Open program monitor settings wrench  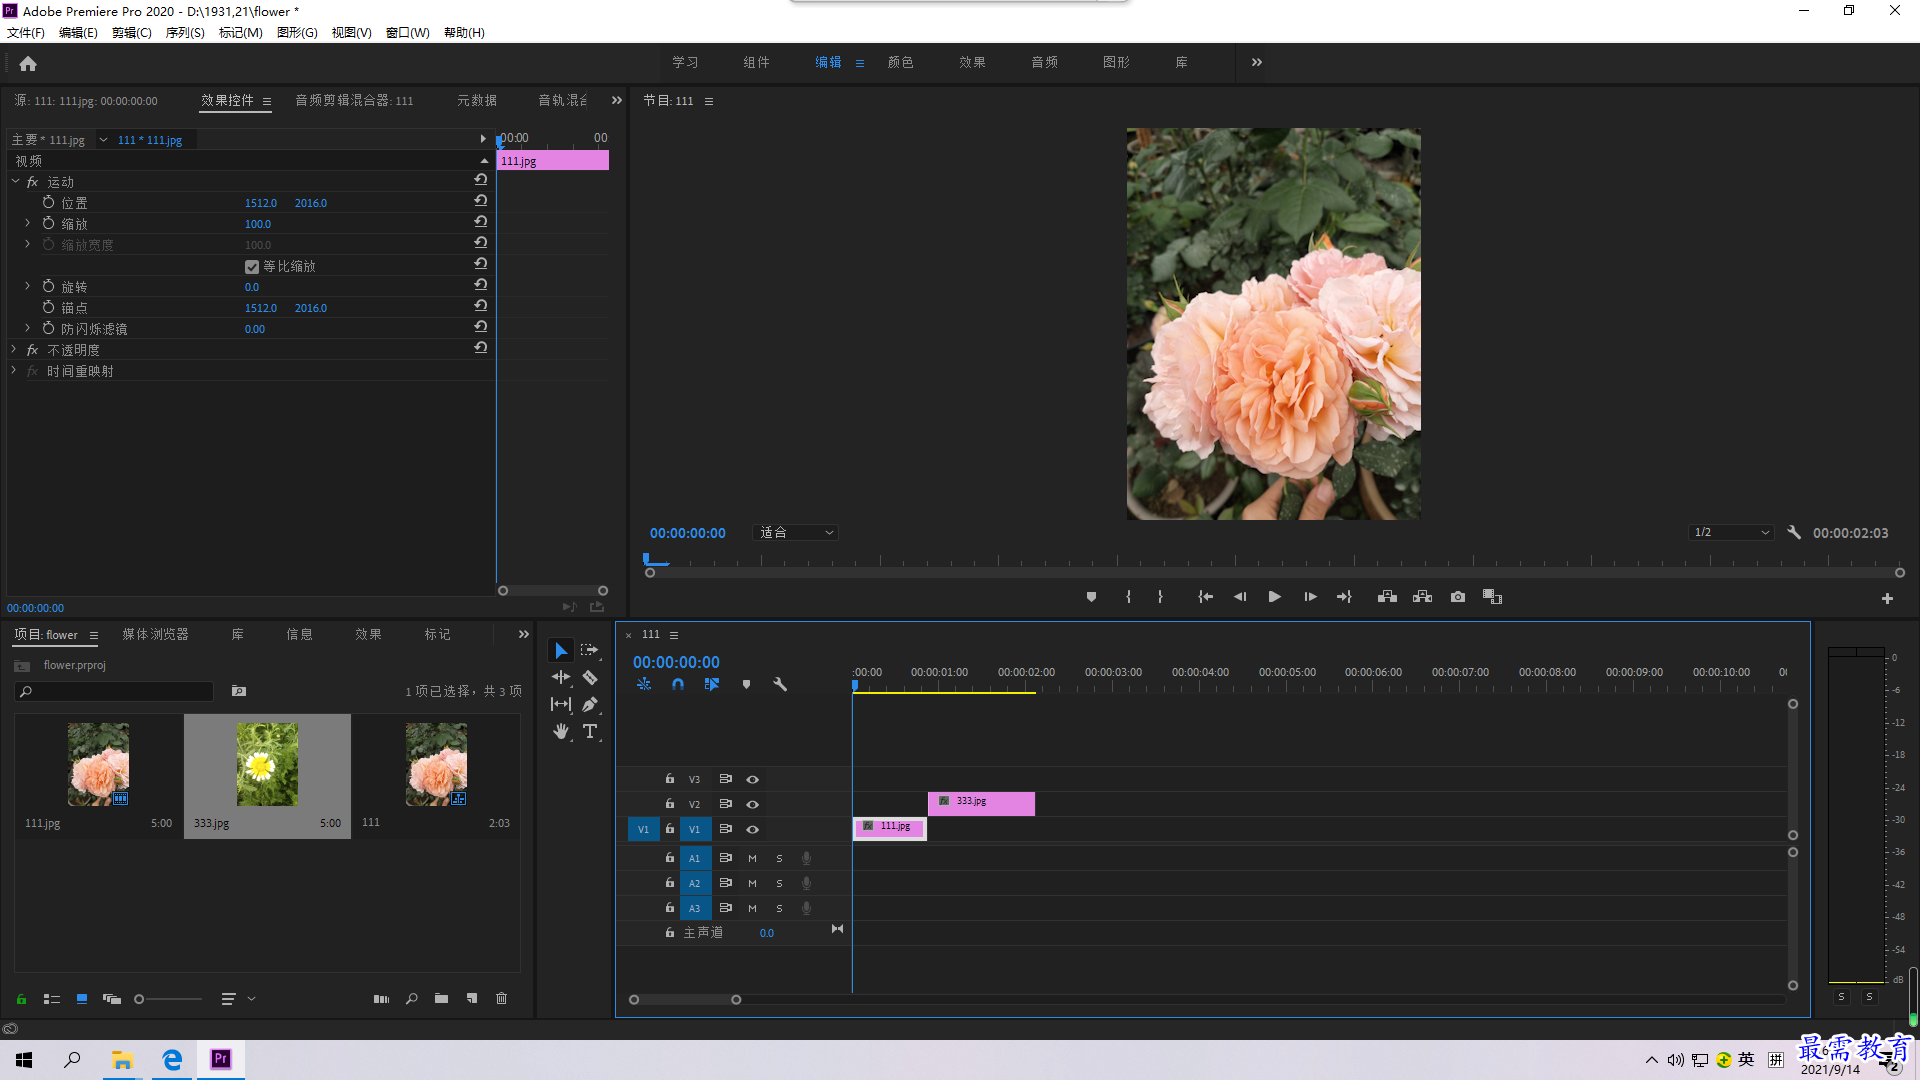pos(1794,533)
